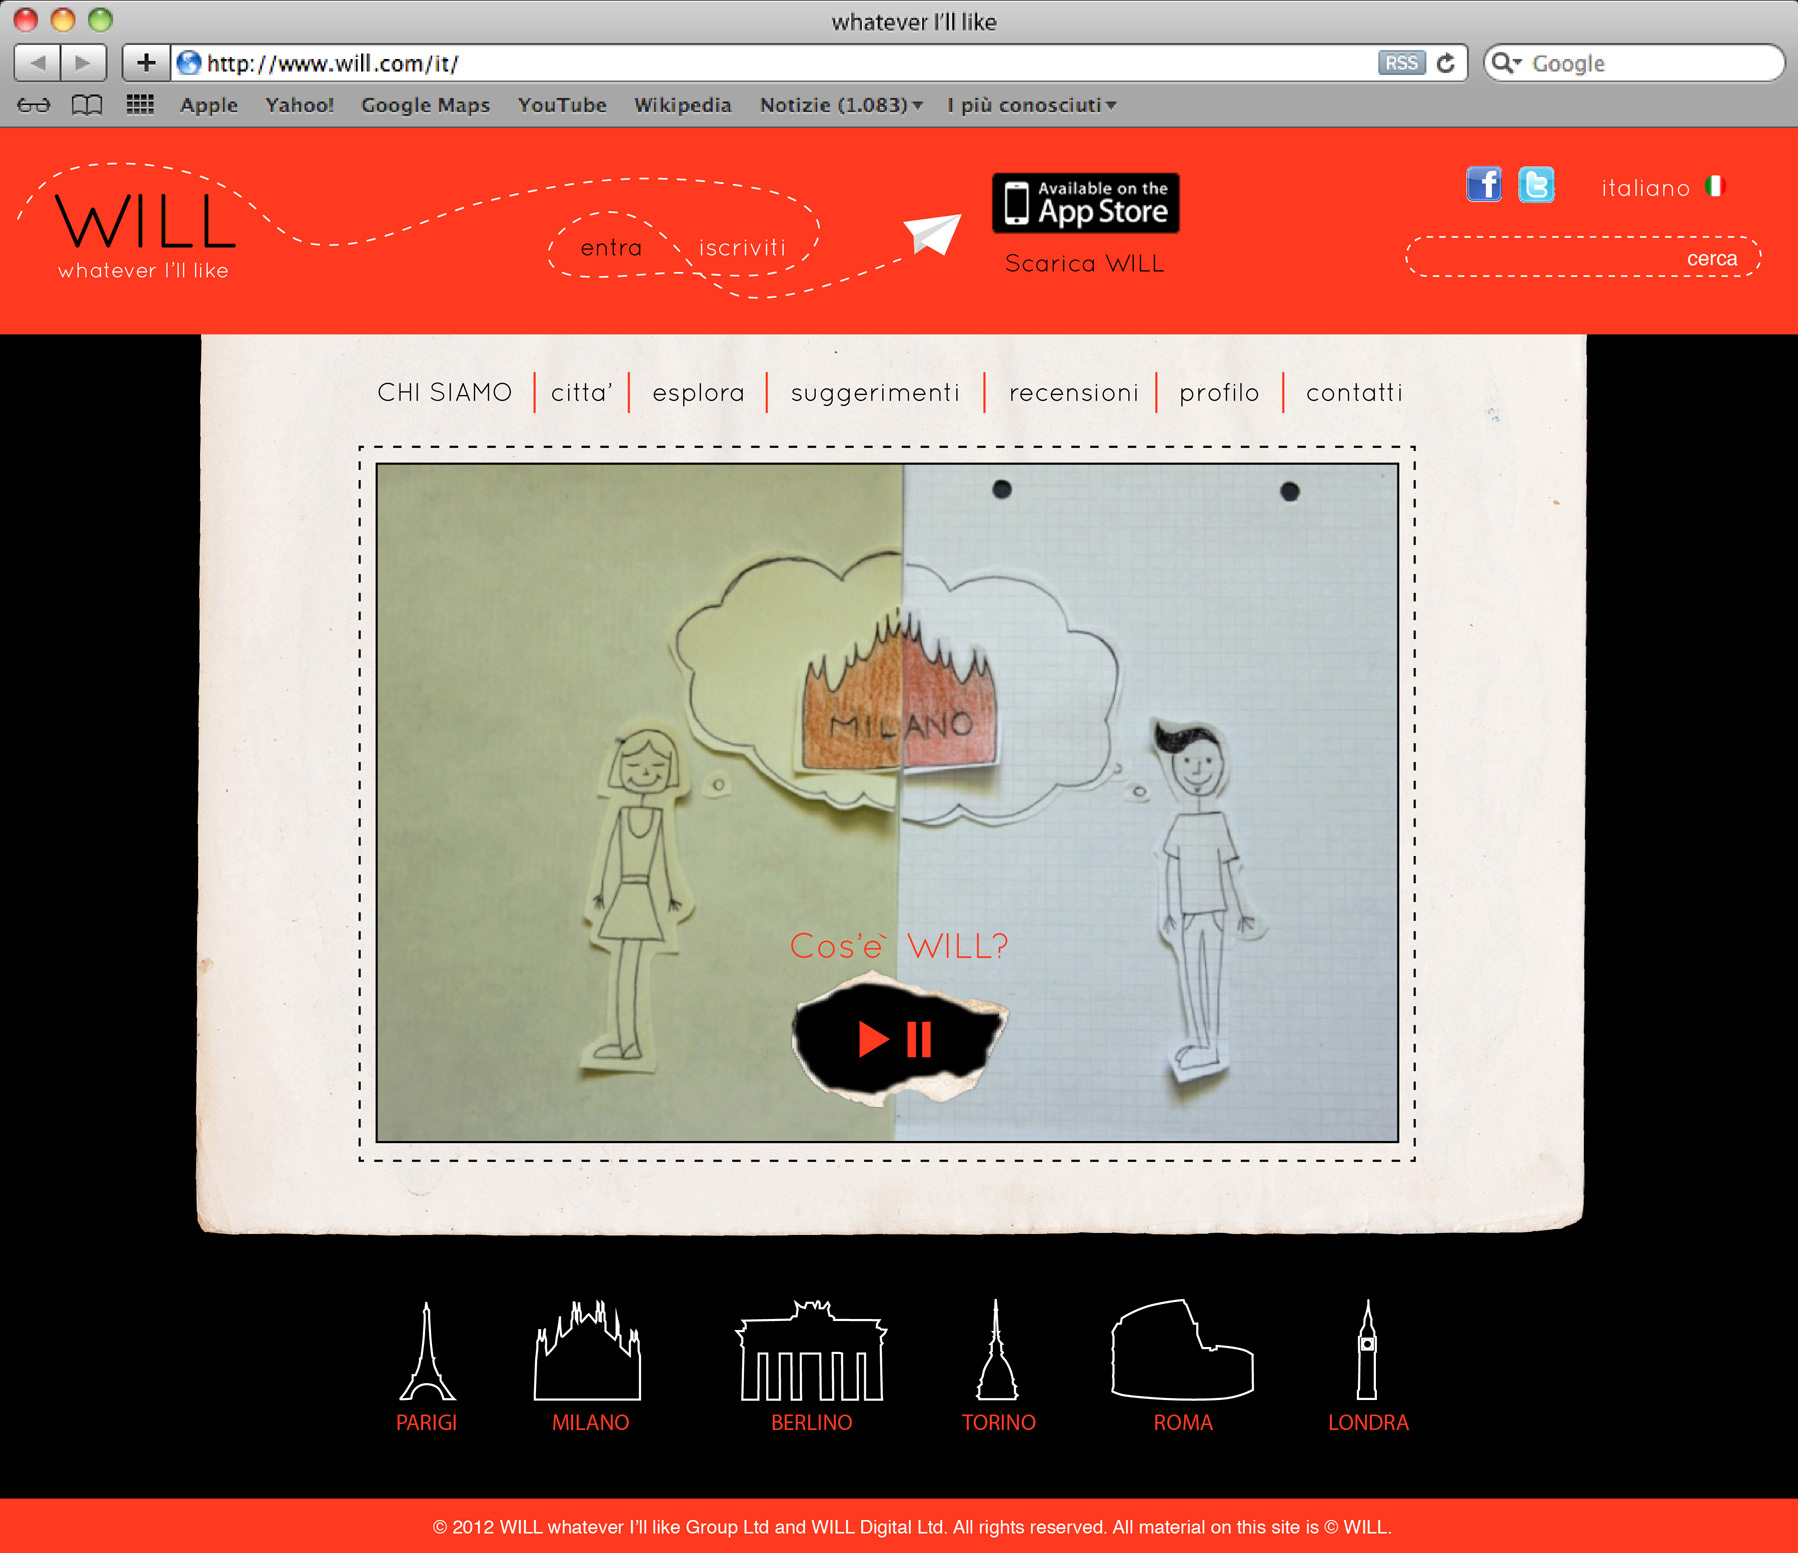Click the LONDRA city label
Image resolution: width=1798 pixels, height=1553 pixels.
coord(1368,1422)
